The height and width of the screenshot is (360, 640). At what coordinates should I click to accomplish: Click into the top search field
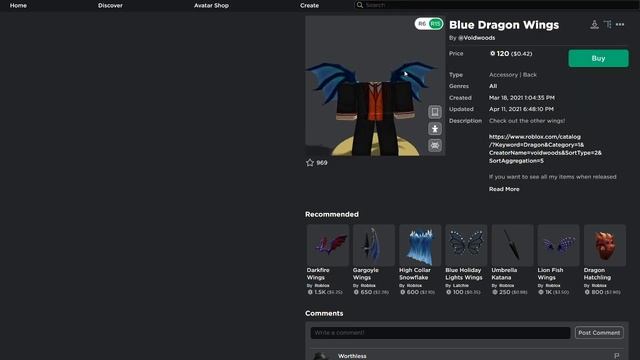pos(496,5)
